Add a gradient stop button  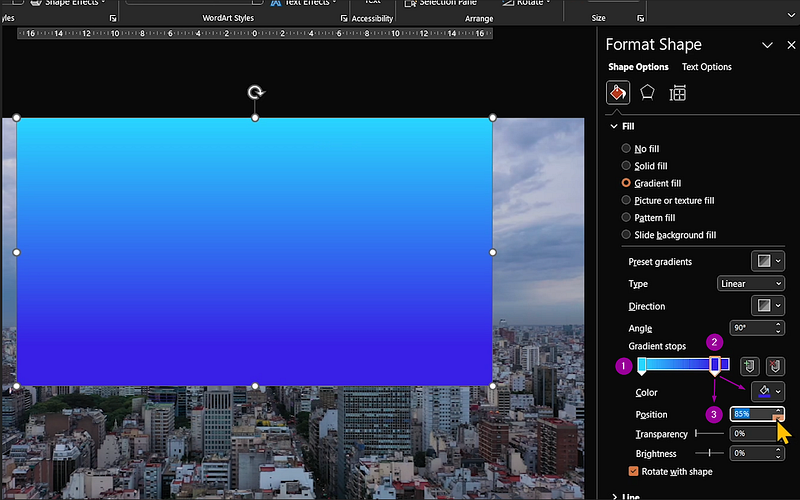pos(749,366)
